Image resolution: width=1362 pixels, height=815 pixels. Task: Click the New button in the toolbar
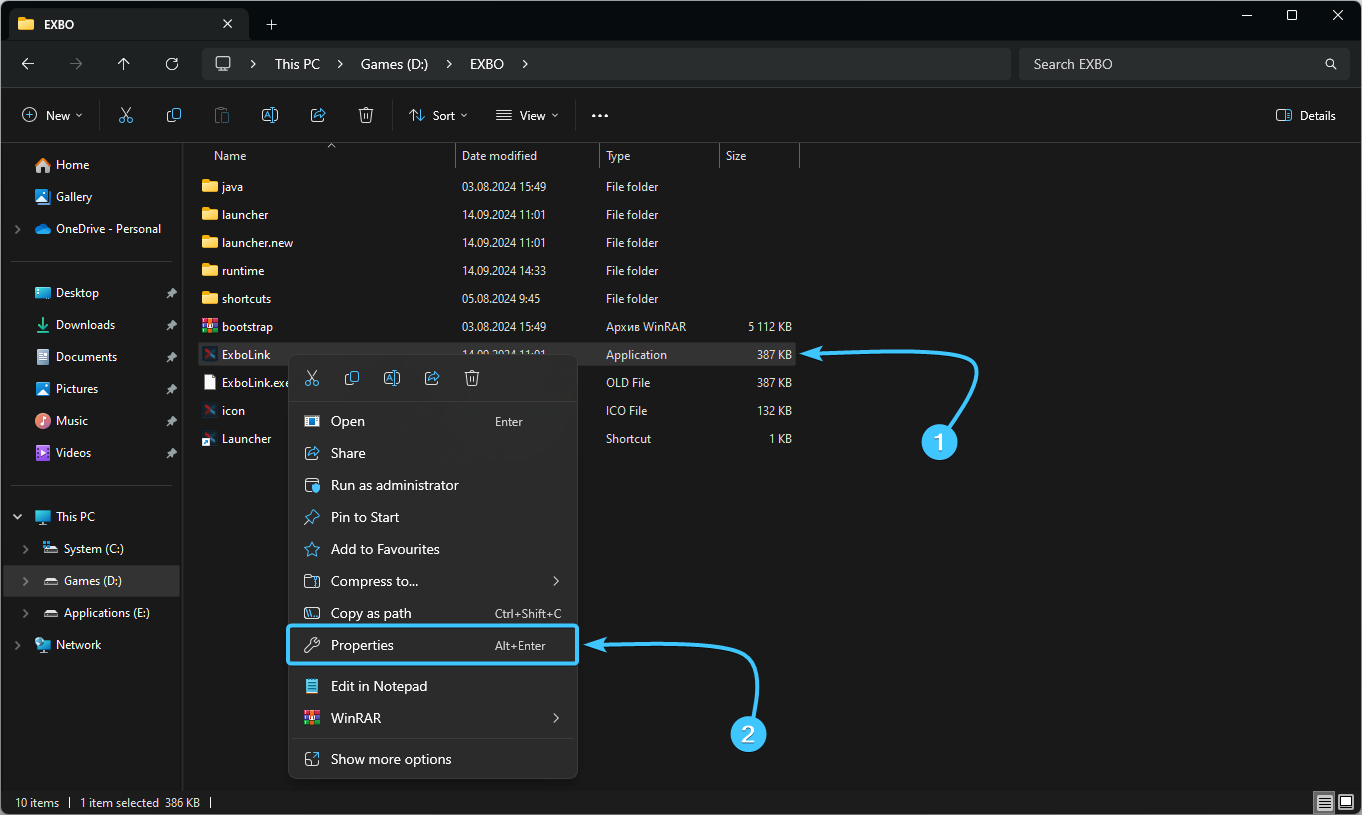(x=53, y=116)
